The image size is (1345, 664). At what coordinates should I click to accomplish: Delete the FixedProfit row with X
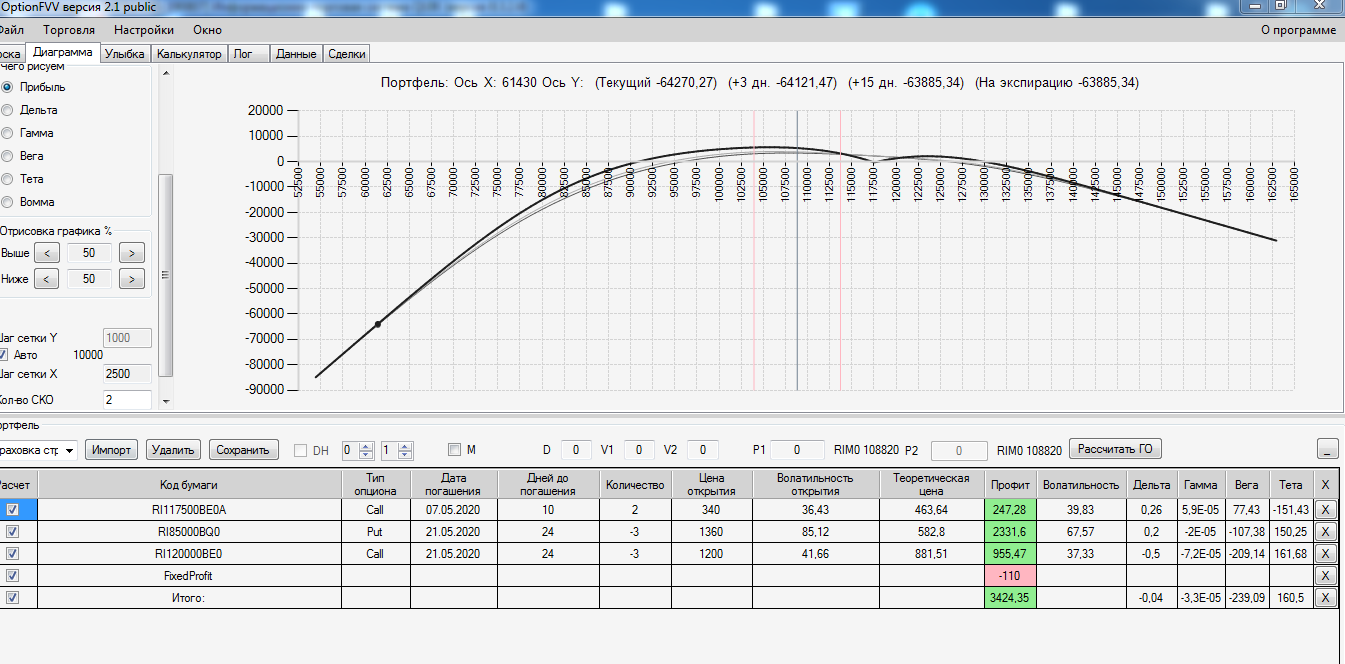point(1325,576)
